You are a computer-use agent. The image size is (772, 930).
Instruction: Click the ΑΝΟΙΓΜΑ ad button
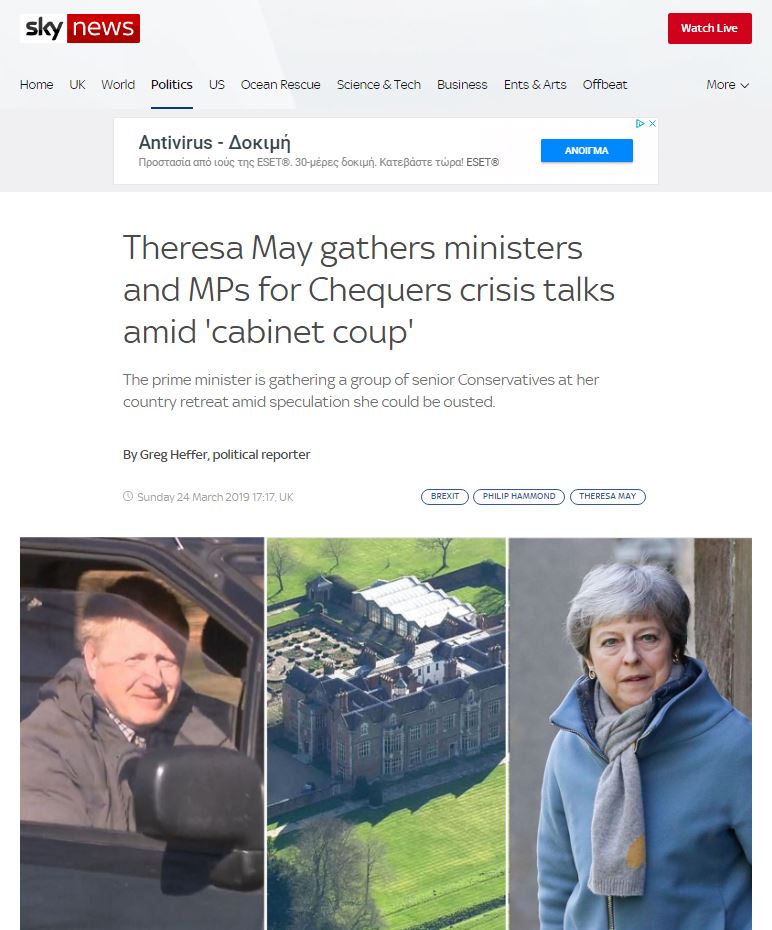[x=586, y=151]
